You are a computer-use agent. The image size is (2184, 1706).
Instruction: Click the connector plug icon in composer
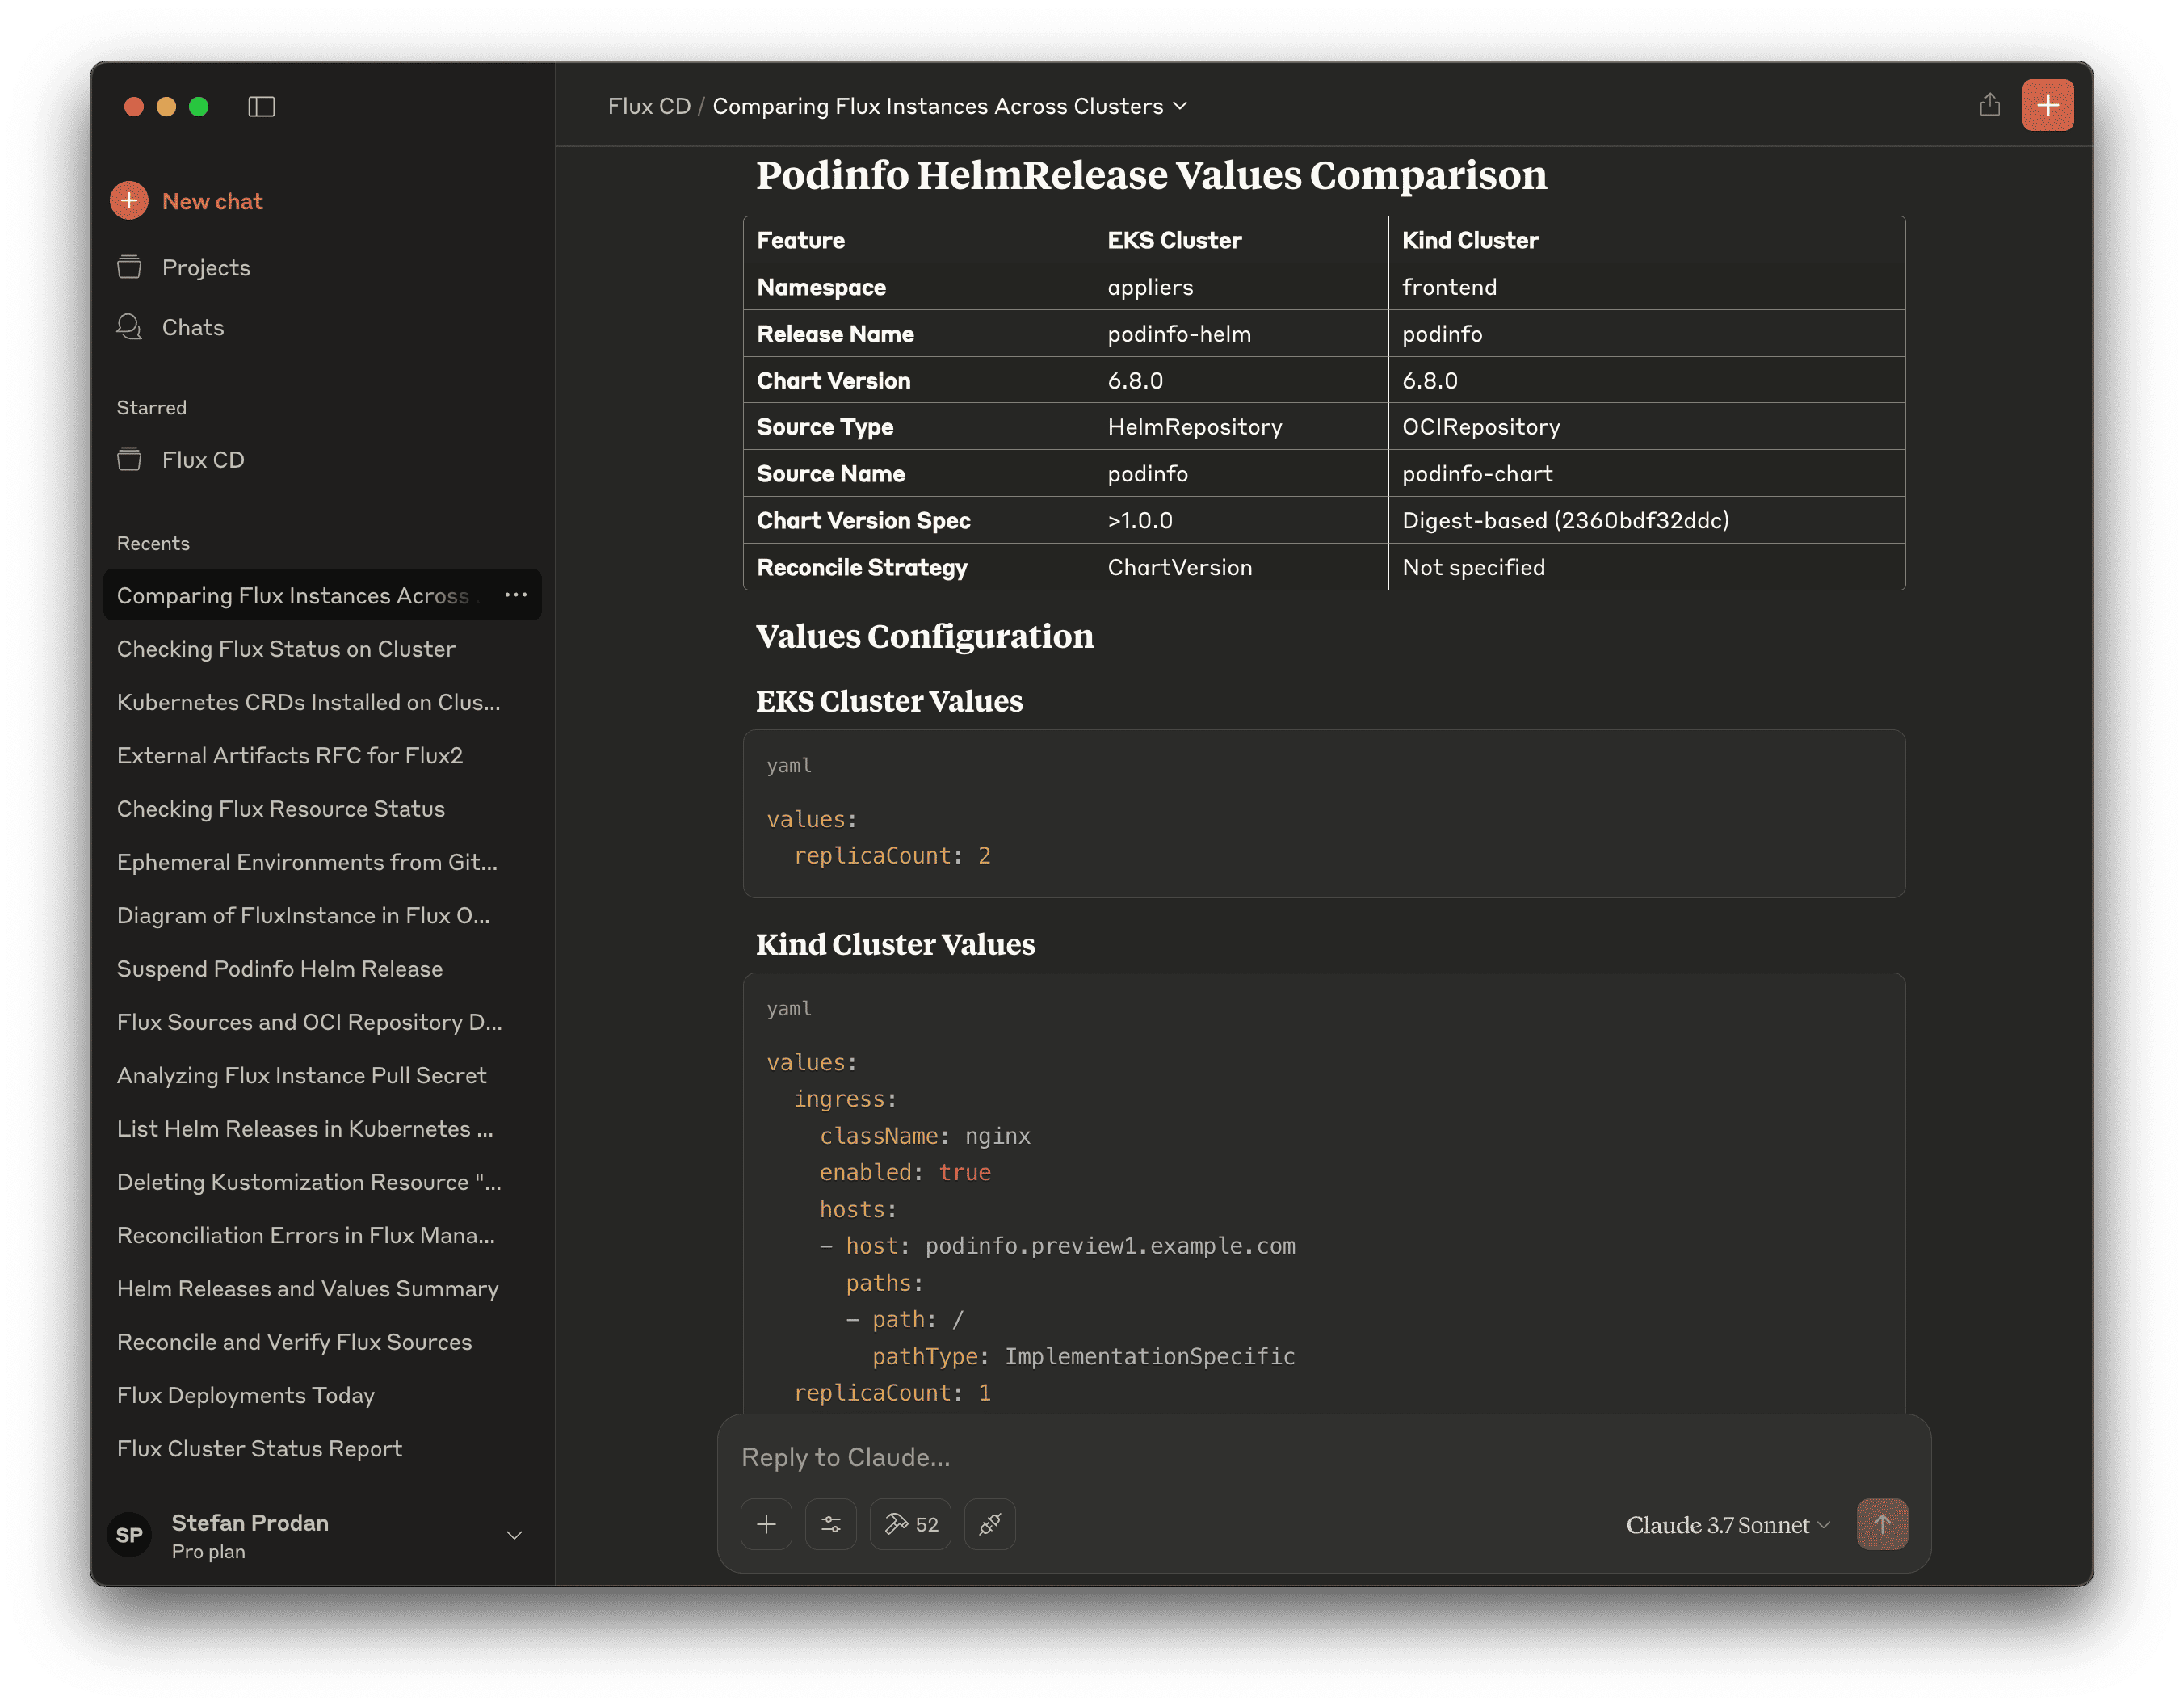[990, 1525]
